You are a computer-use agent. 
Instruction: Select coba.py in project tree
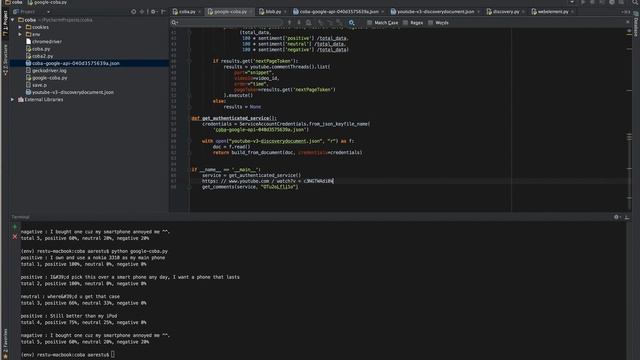point(38,49)
